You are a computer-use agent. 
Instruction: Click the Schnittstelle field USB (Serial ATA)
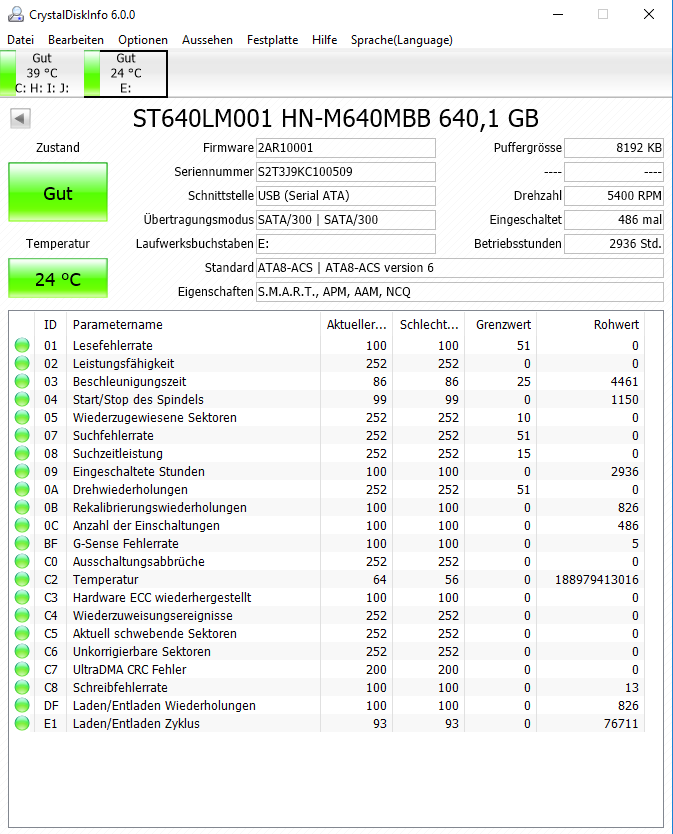[x=346, y=196]
